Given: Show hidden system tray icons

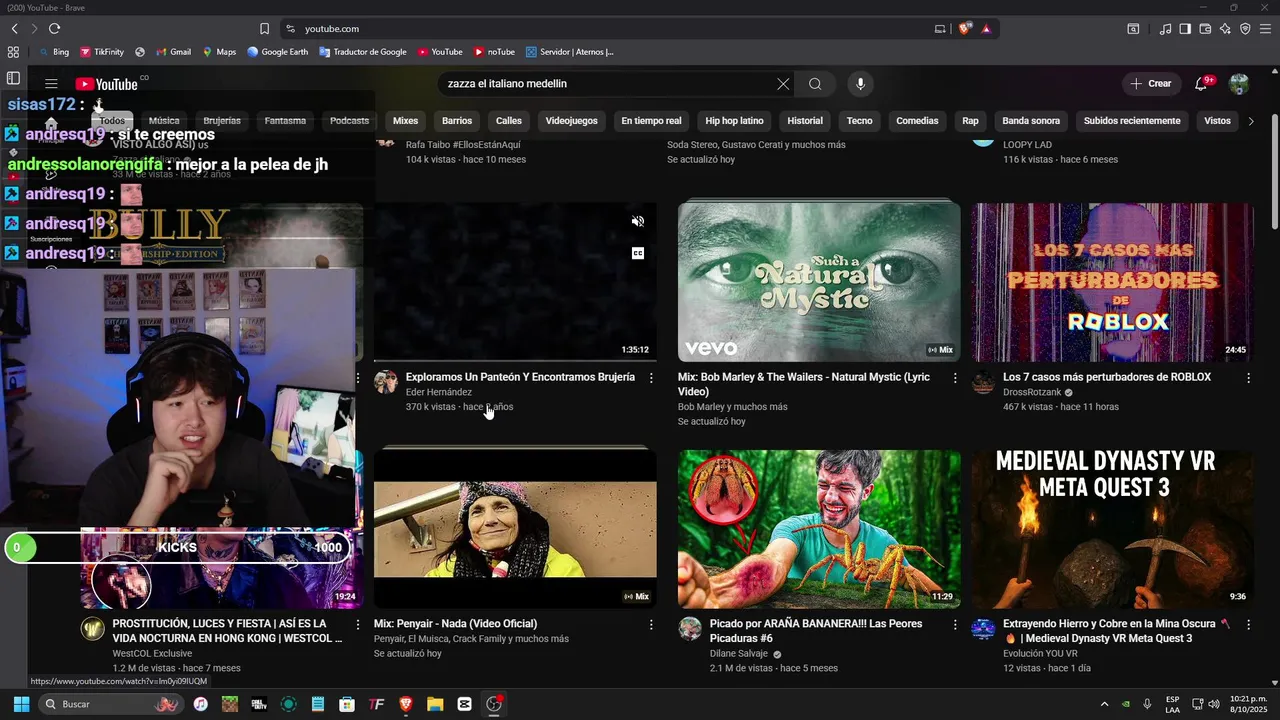Looking at the screenshot, I should click(1104, 704).
